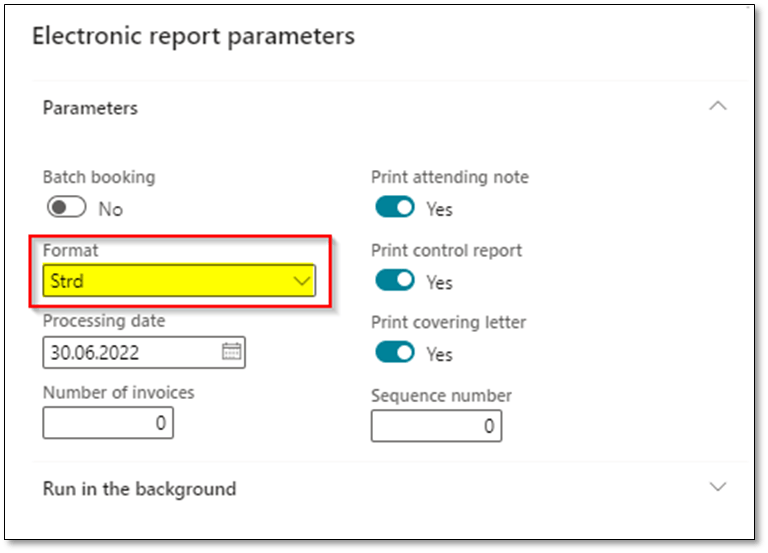Click the Format dropdown arrow
The image size is (768, 553).
point(303,281)
